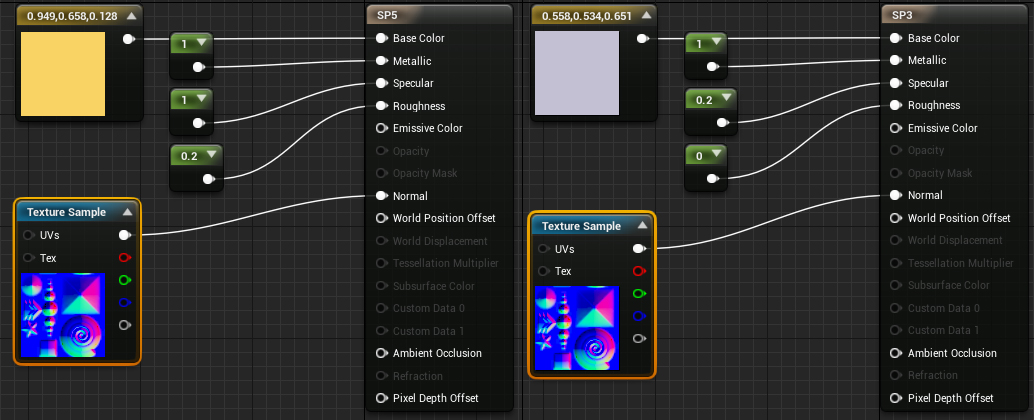The height and width of the screenshot is (420, 1034).
Task: Click alpha channel output of SP5's Texture Sample
Action: coord(125,325)
